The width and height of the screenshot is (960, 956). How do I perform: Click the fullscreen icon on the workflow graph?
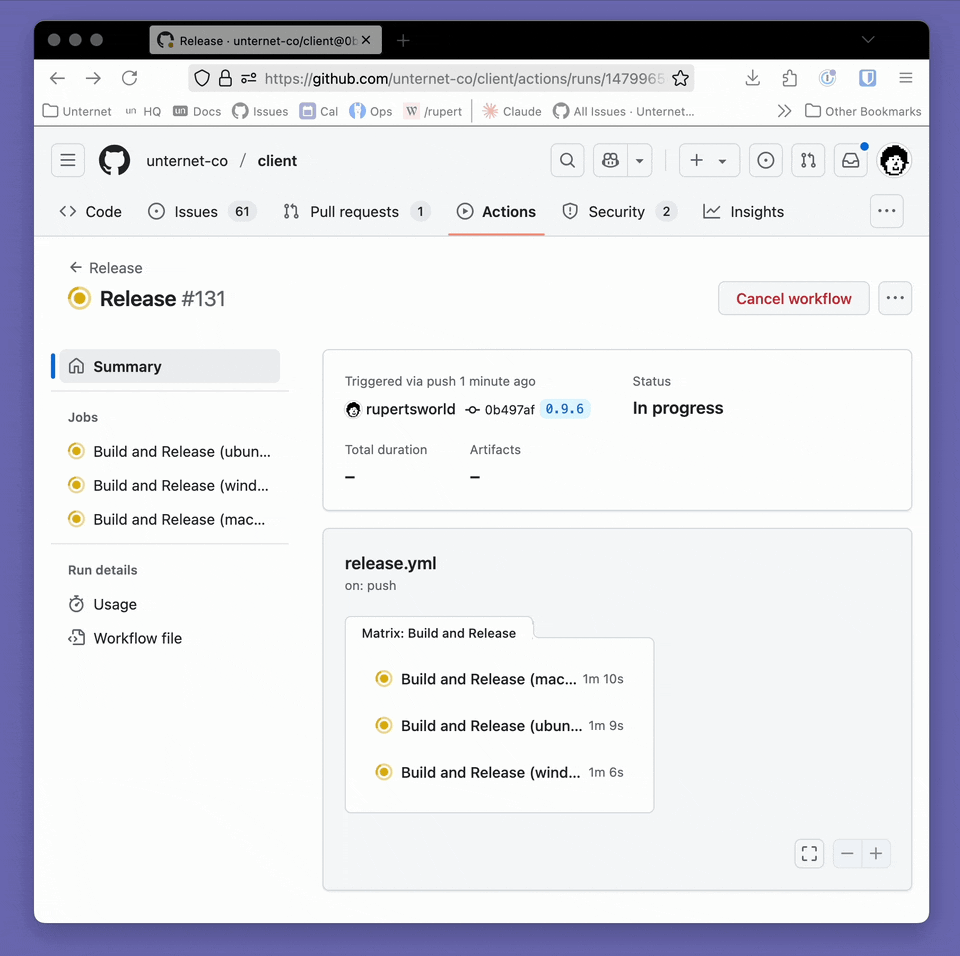pos(809,854)
